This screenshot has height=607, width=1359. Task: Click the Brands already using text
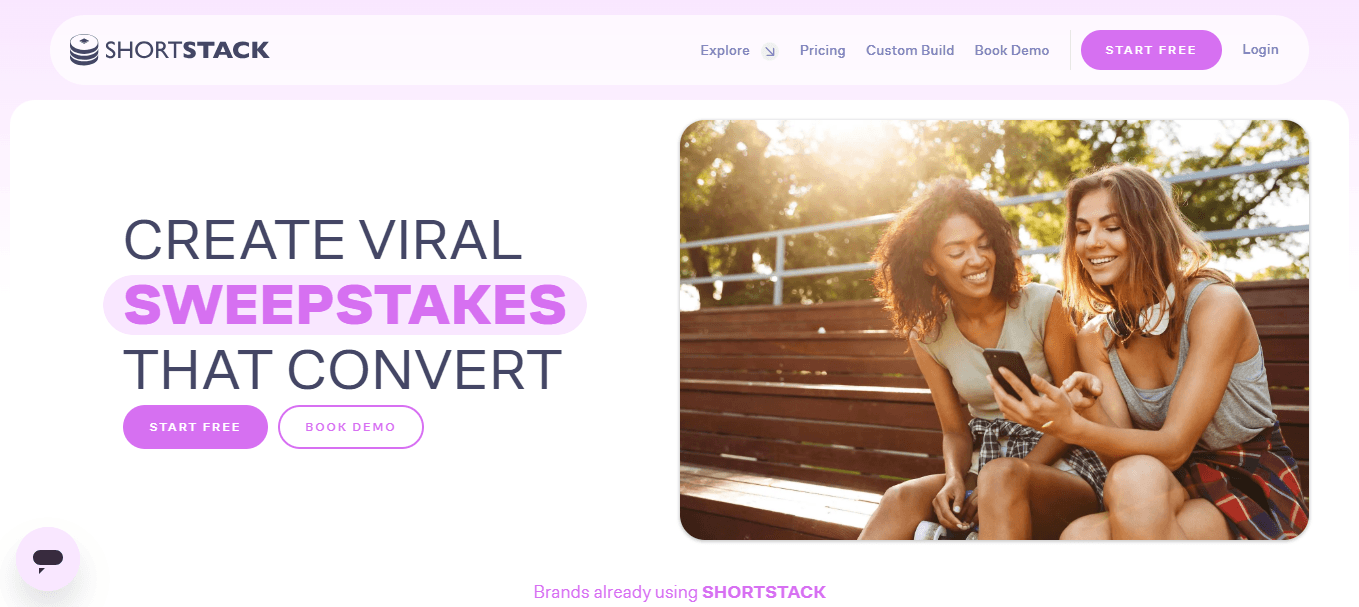(615, 592)
